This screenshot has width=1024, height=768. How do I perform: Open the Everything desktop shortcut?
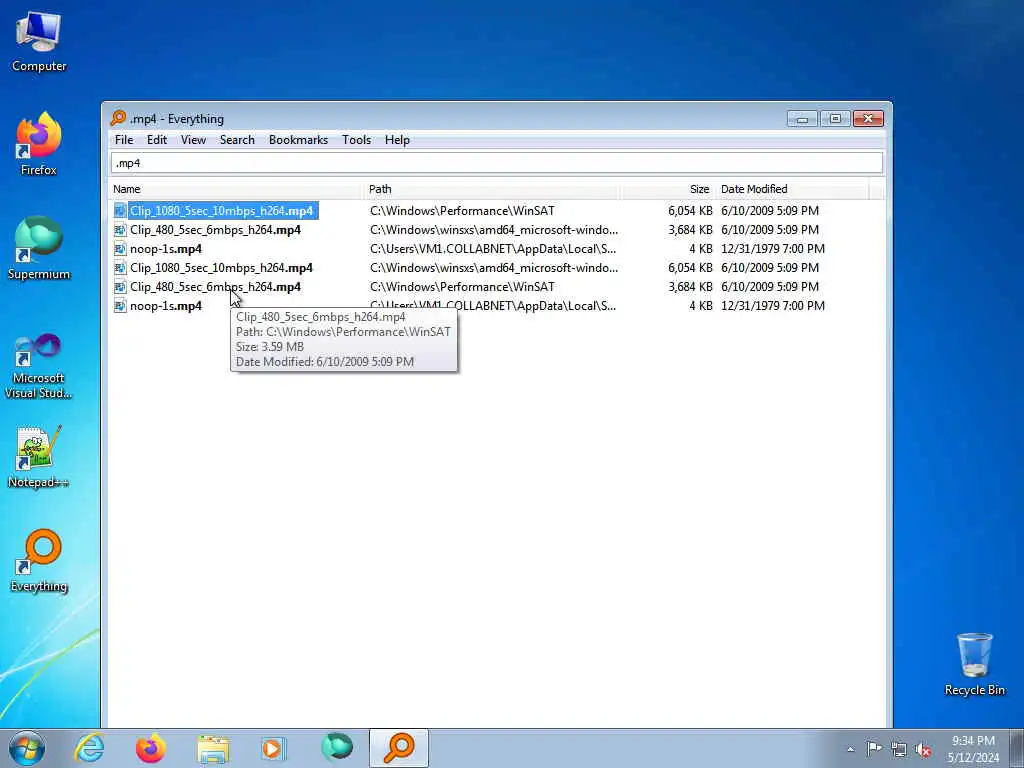pyautogui.click(x=39, y=560)
